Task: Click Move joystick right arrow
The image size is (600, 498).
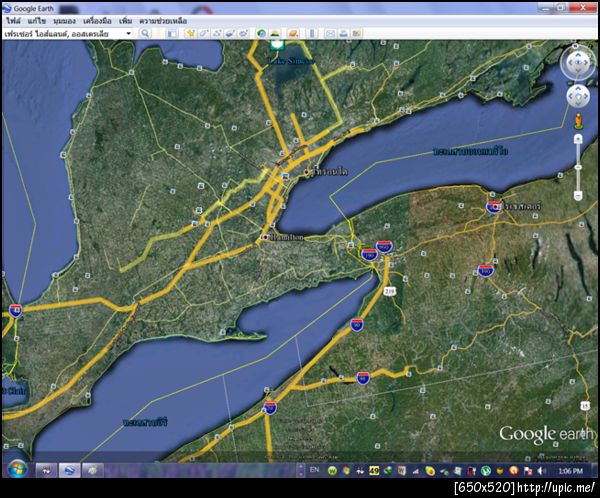Action: (585, 96)
